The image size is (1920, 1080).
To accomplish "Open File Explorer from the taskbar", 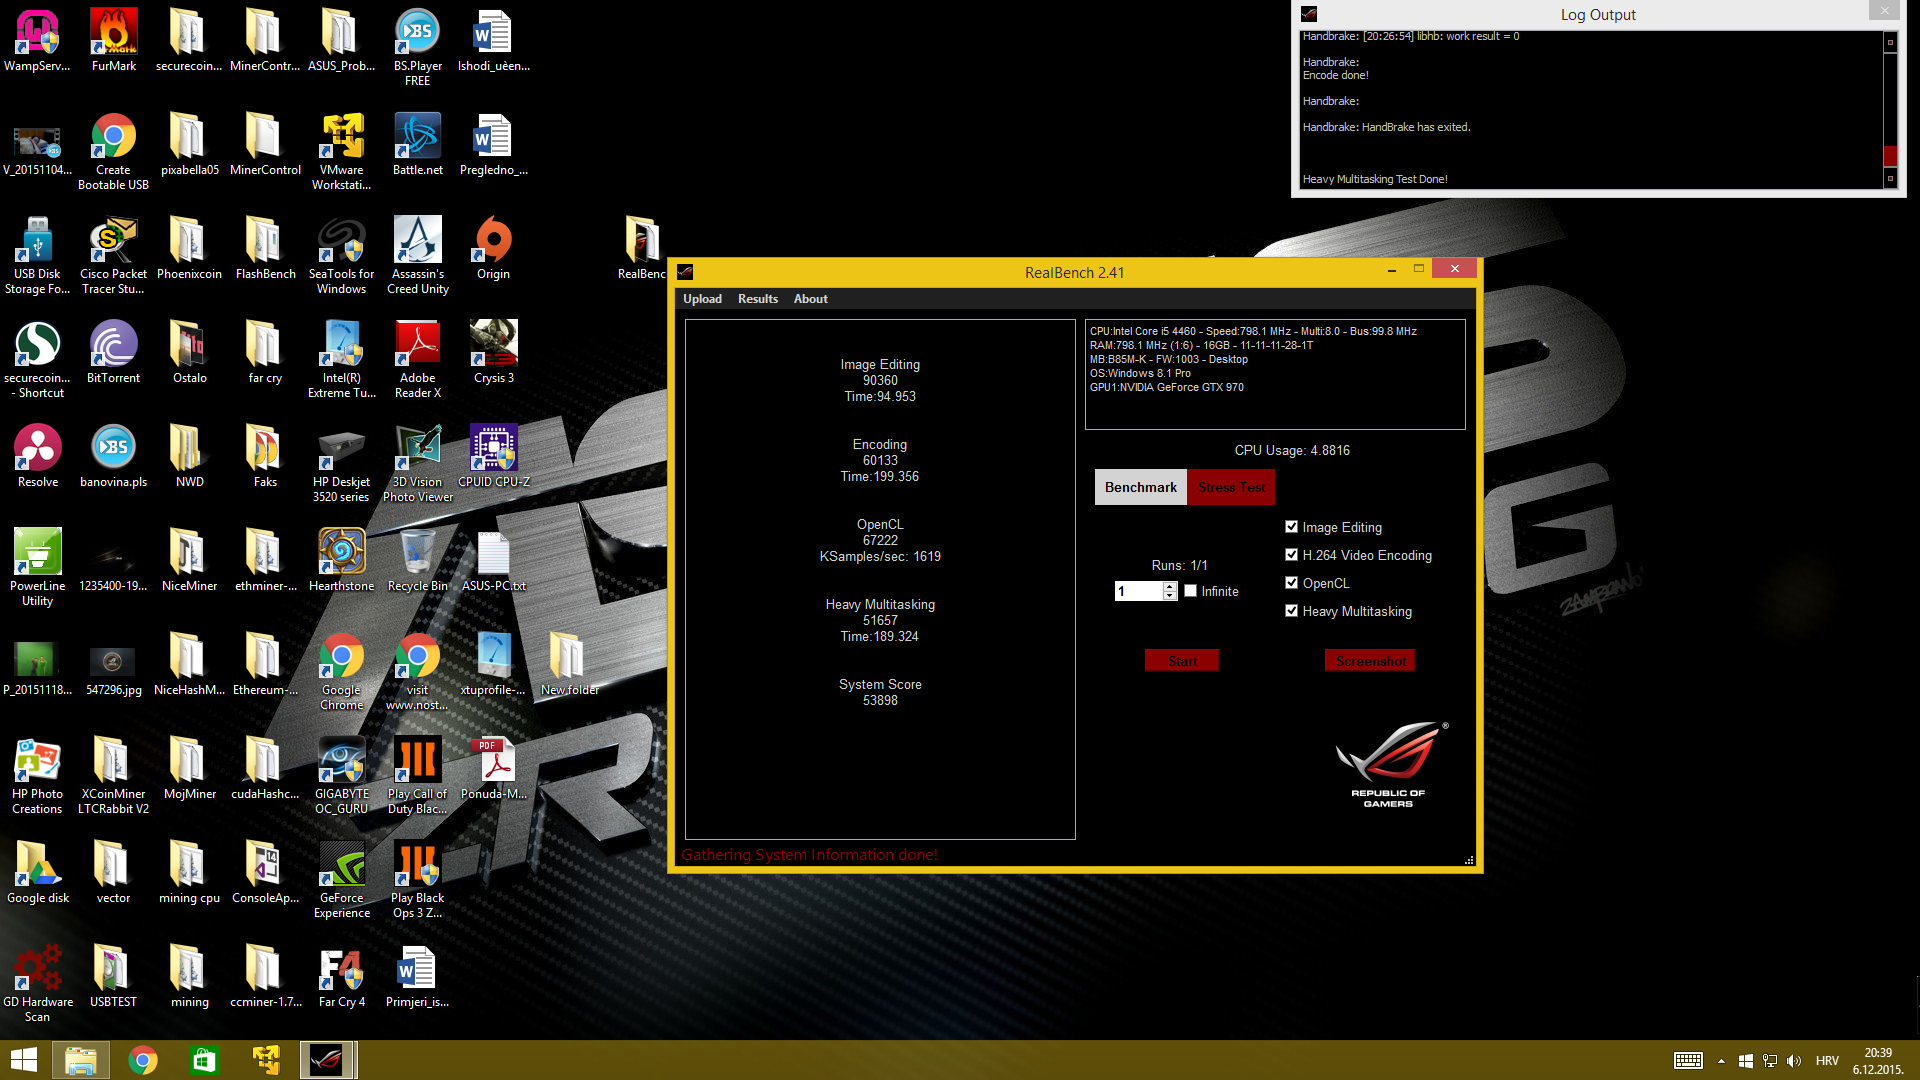I will 81,1060.
